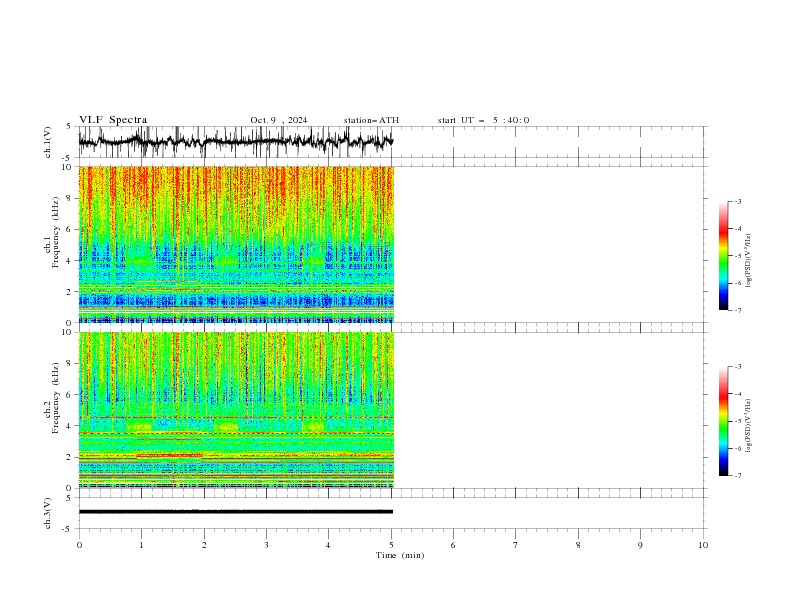
Task: Click the time axis tick label "1"
Action: 141,545
